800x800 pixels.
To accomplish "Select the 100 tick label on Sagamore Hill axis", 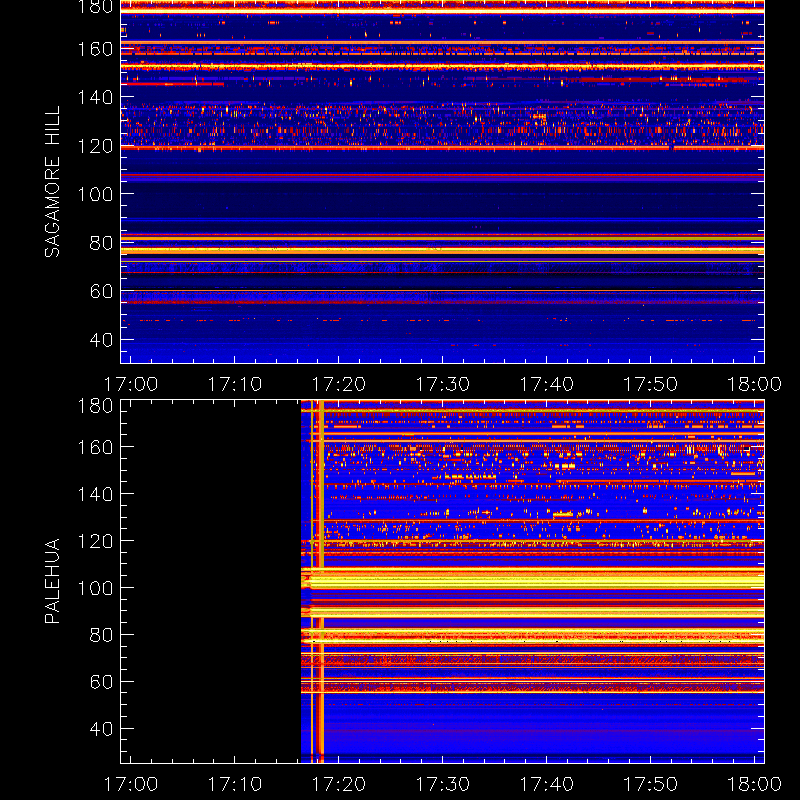I will click(x=95, y=194).
